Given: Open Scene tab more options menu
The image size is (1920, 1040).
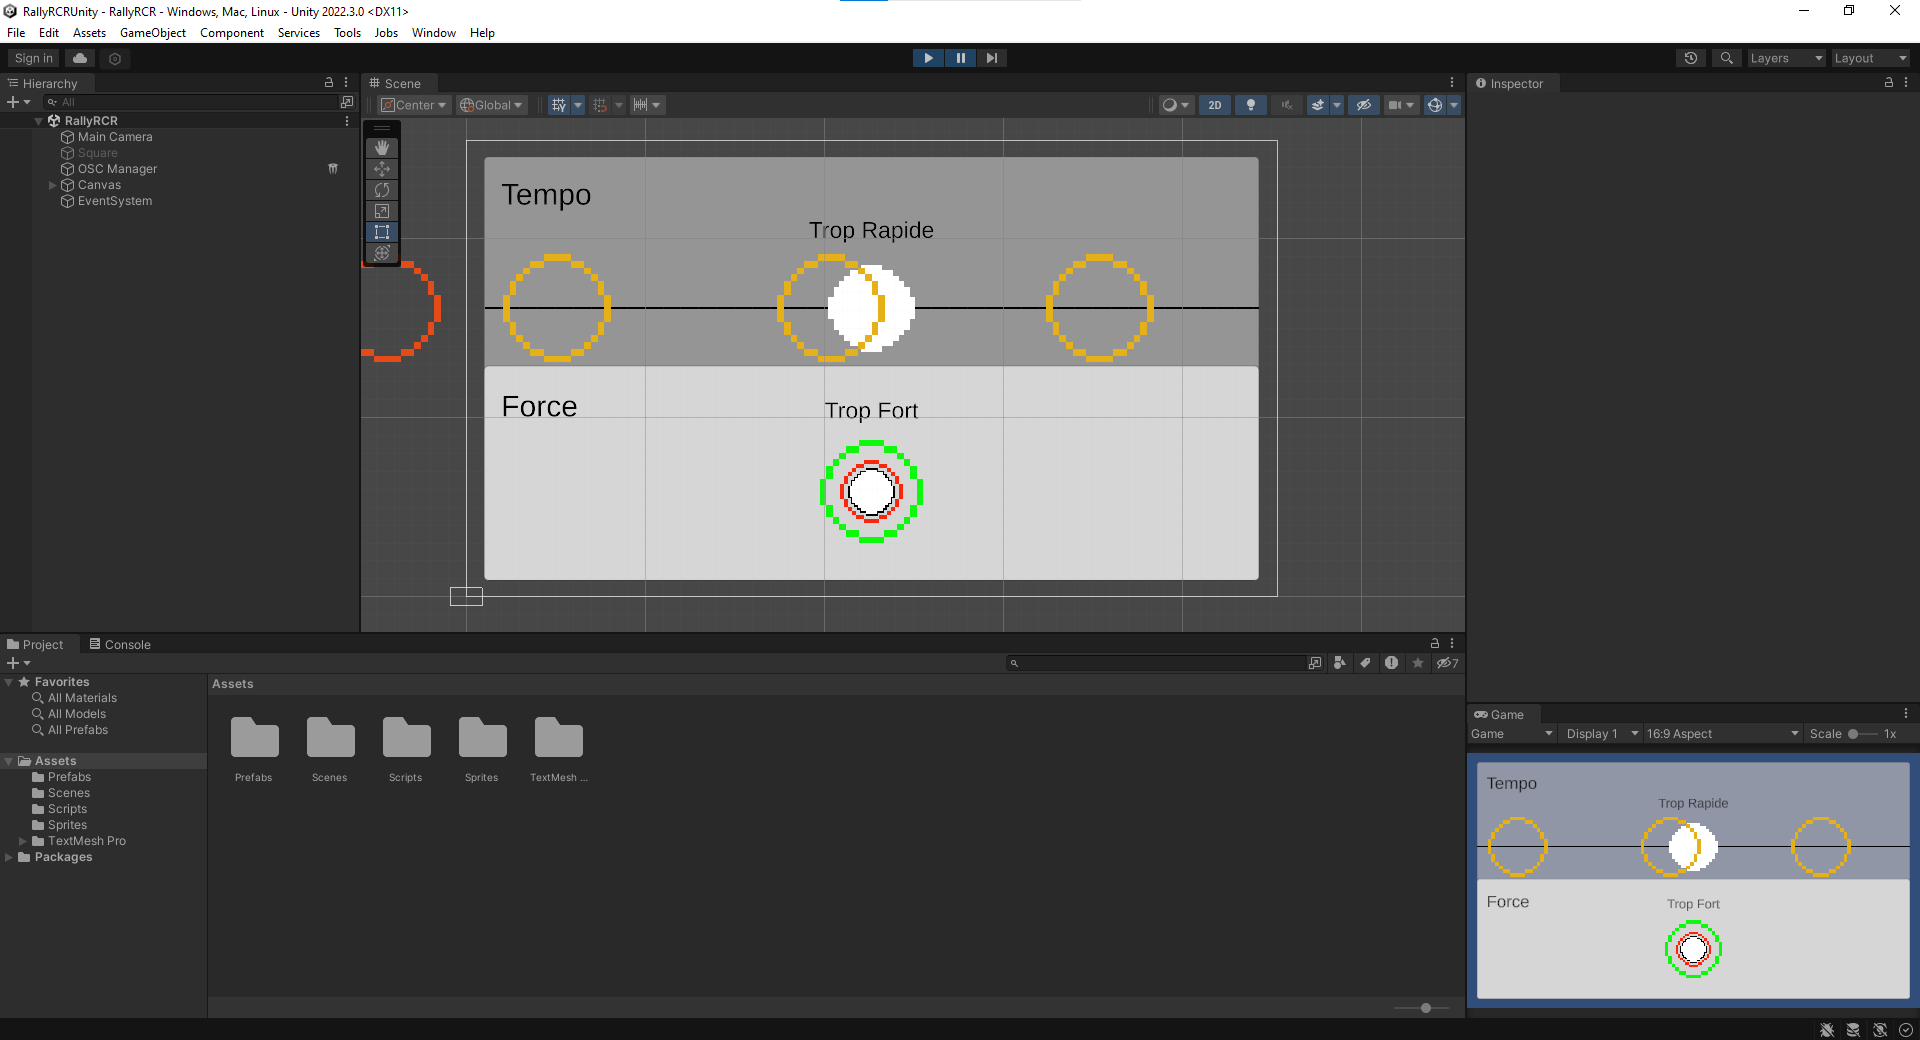Looking at the screenshot, I should [x=1452, y=83].
